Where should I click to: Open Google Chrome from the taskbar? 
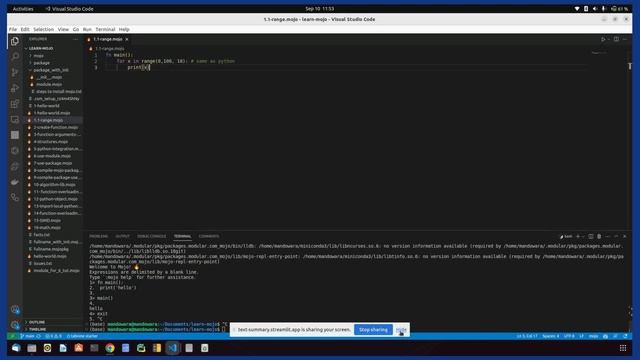(110, 348)
